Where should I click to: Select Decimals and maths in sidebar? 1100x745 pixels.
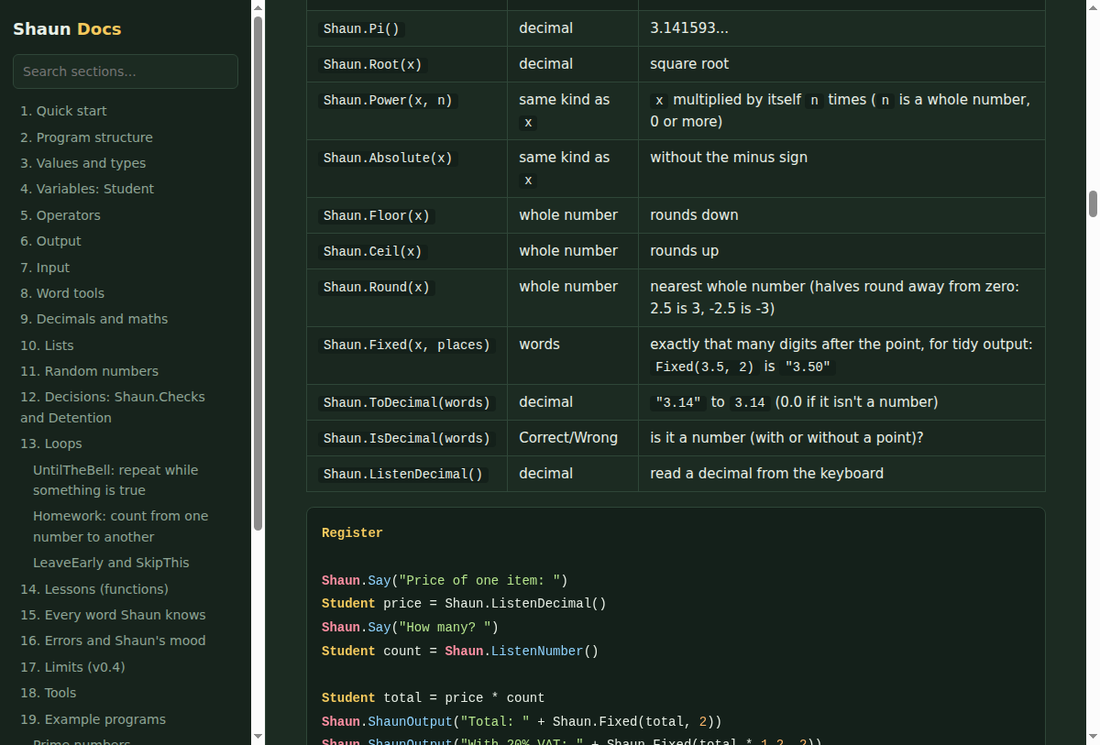pyautogui.click(x=94, y=318)
